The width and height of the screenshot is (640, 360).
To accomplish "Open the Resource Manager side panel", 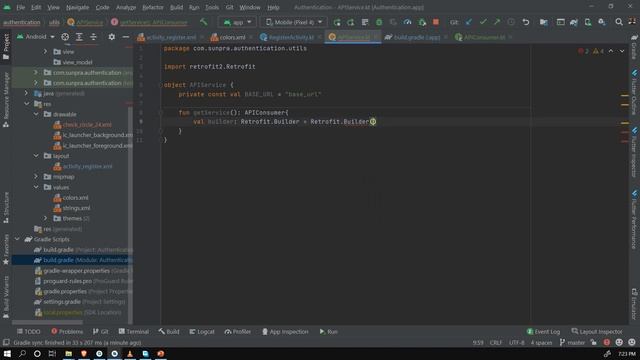I will pyautogui.click(x=6, y=100).
